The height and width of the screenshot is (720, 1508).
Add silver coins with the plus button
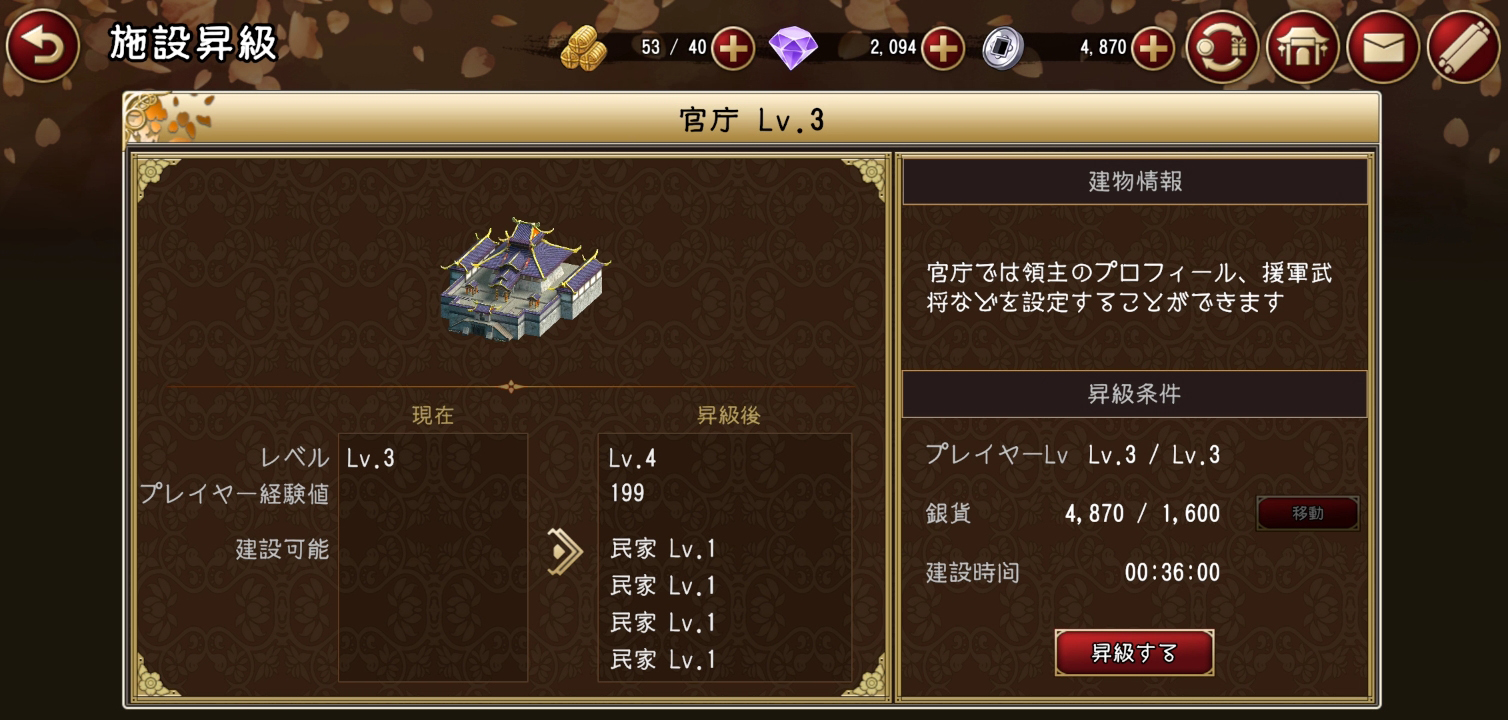click(1153, 48)
